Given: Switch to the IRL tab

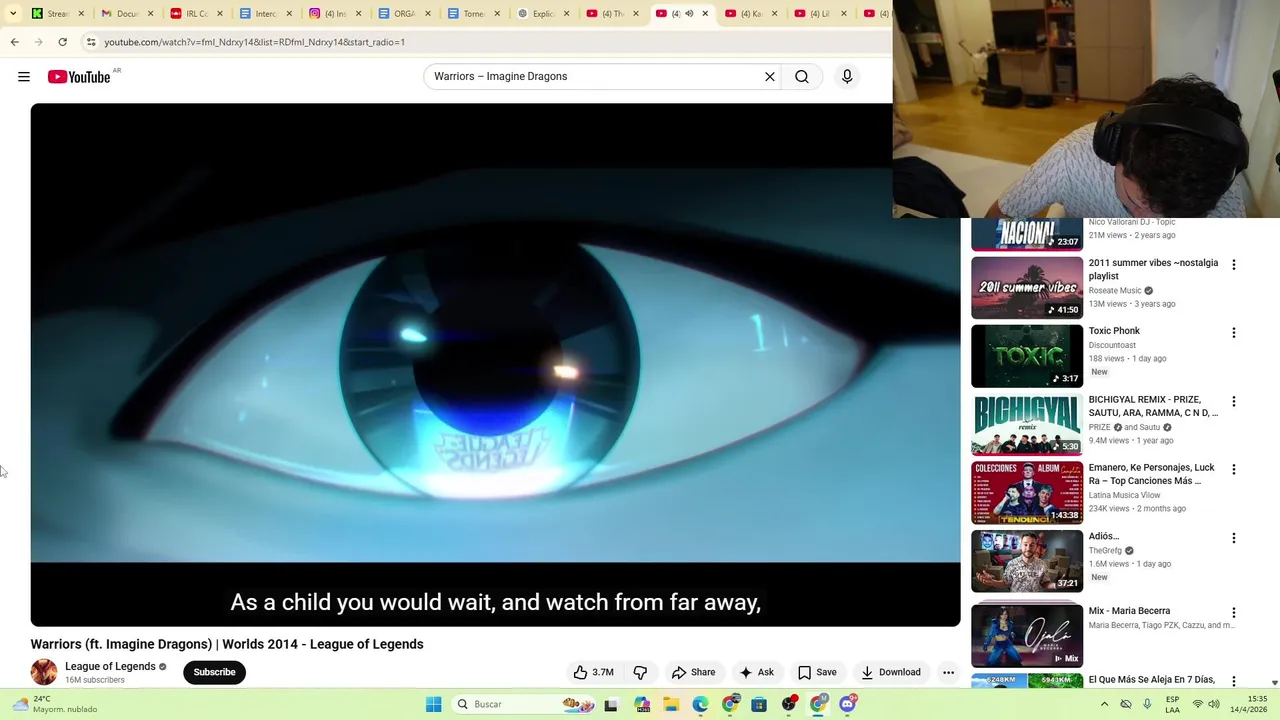Looking at the screenshot, I should click(192, 14).
